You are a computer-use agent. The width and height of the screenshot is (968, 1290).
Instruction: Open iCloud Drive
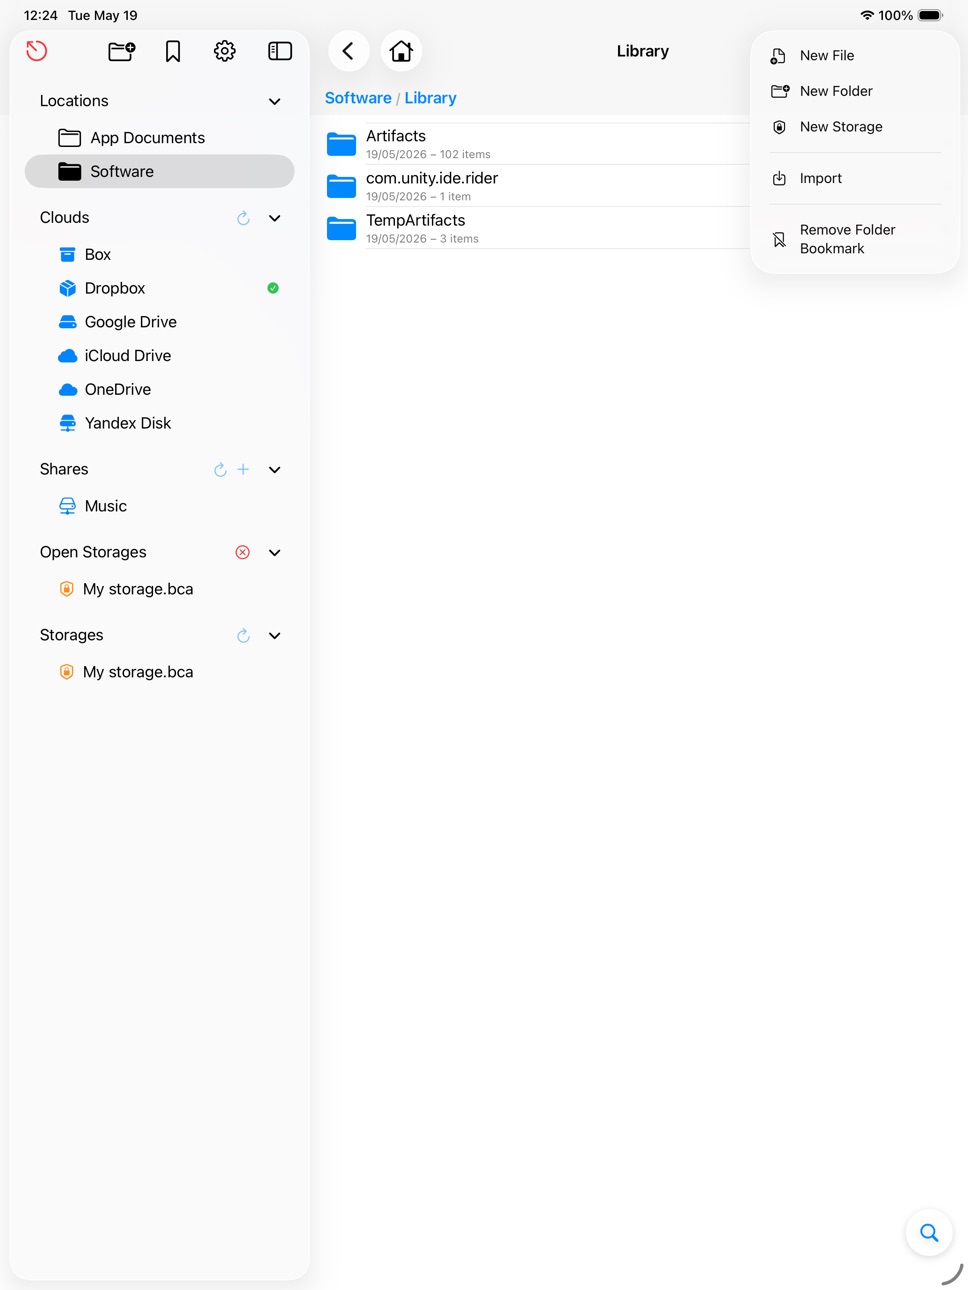click(159, 356)
